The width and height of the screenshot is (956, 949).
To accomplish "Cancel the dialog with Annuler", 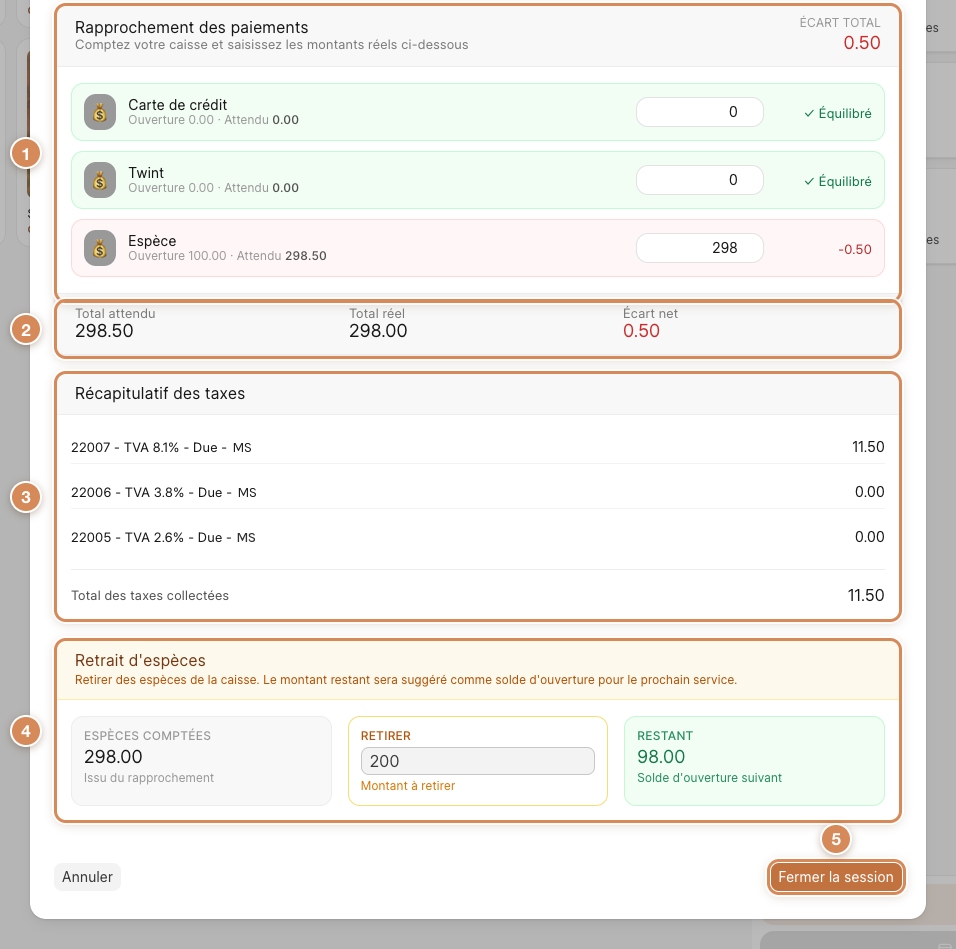I will coord(87,877).
